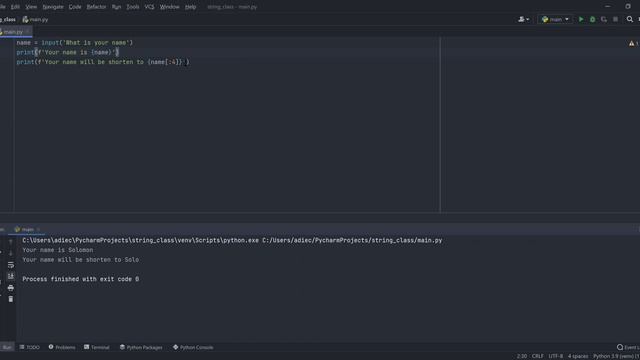Open the Run tool window button
This screenshot has height=360, width=640.
pyautogui.click(x=7, y=347)
